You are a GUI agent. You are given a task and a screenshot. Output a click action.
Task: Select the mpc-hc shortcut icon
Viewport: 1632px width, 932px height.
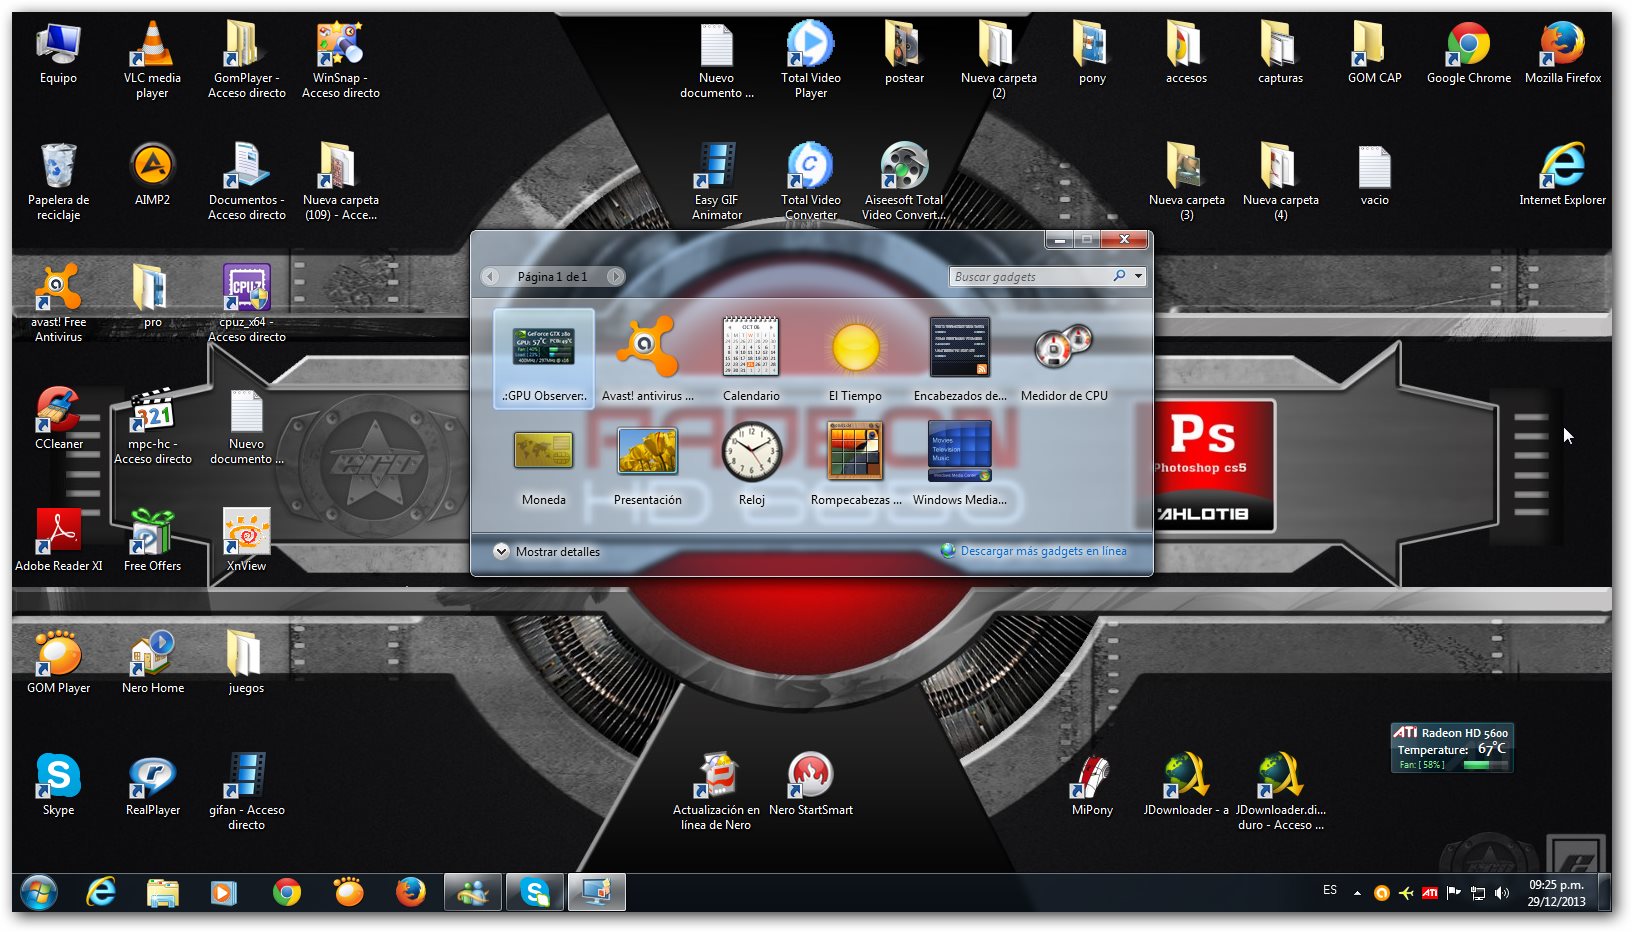(x=152, y=426)
